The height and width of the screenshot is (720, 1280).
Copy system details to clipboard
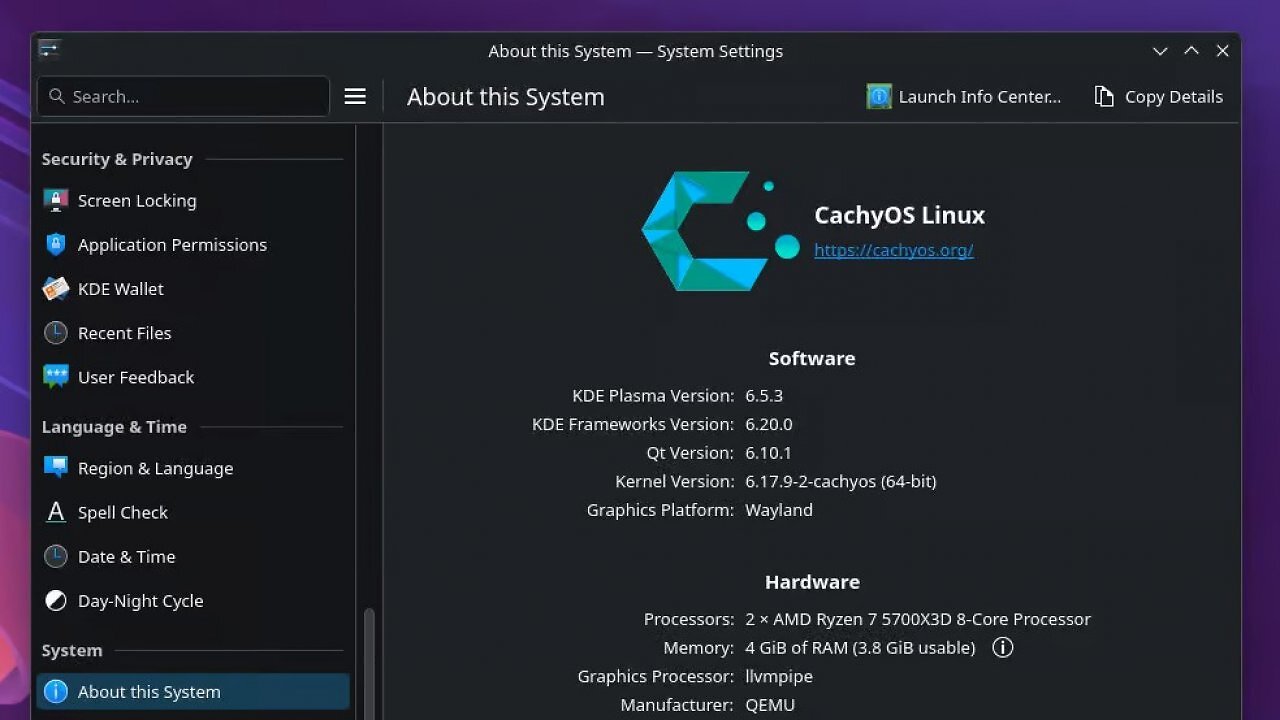coord(1159,96)
